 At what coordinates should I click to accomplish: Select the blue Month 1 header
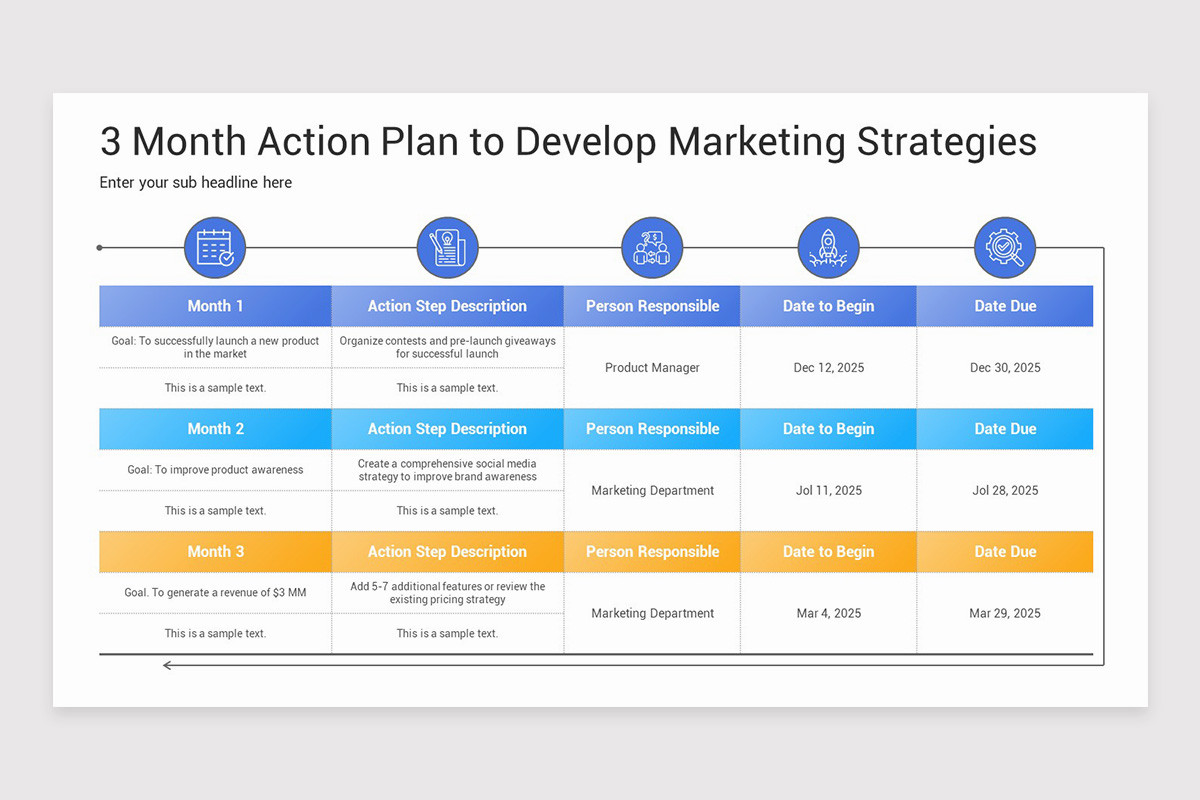[215, 306]
